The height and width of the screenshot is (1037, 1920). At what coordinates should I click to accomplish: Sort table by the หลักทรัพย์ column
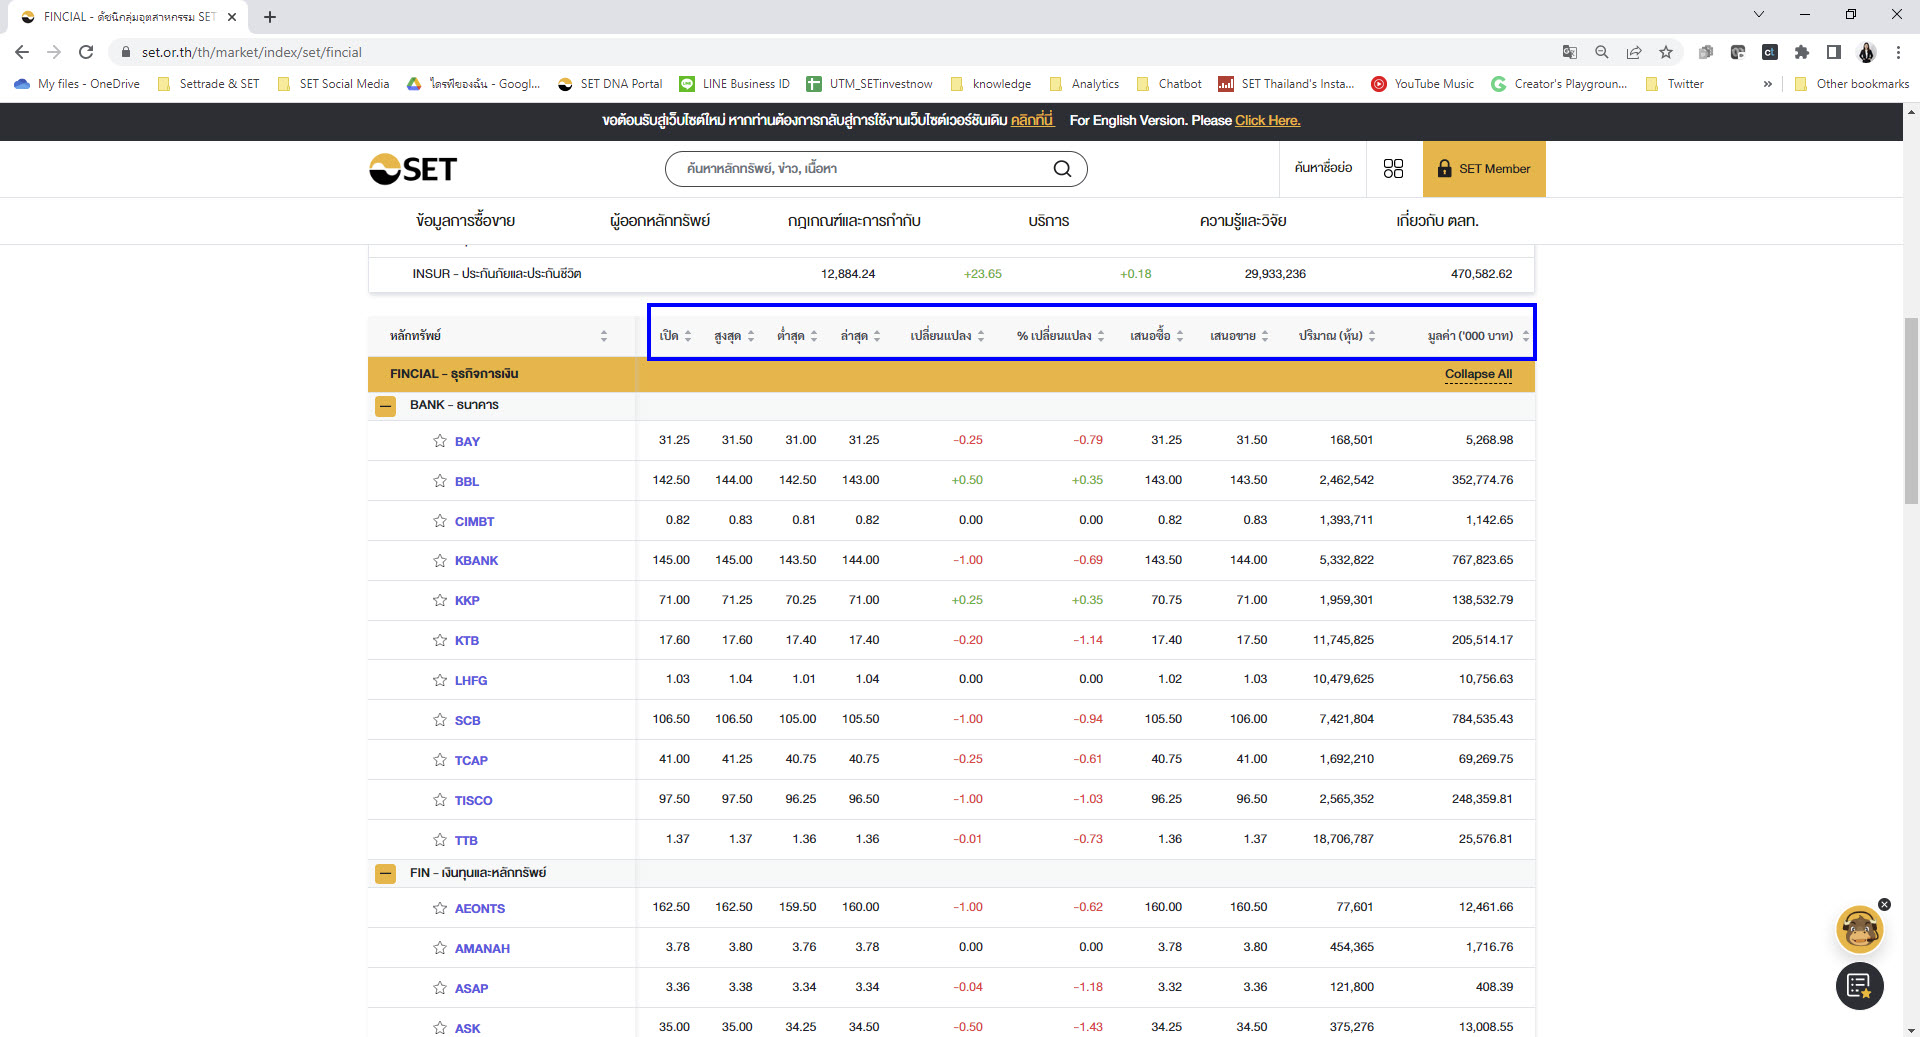click(603, 336)
